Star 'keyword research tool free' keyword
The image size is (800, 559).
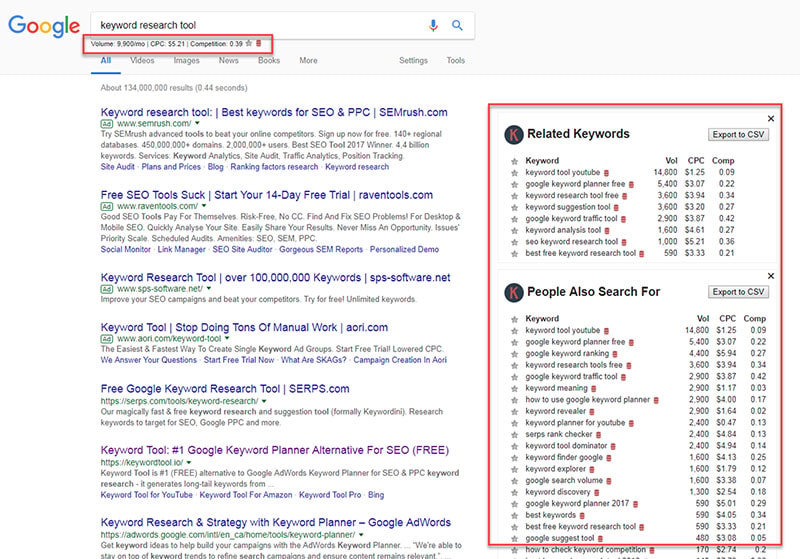click(514, 196)
